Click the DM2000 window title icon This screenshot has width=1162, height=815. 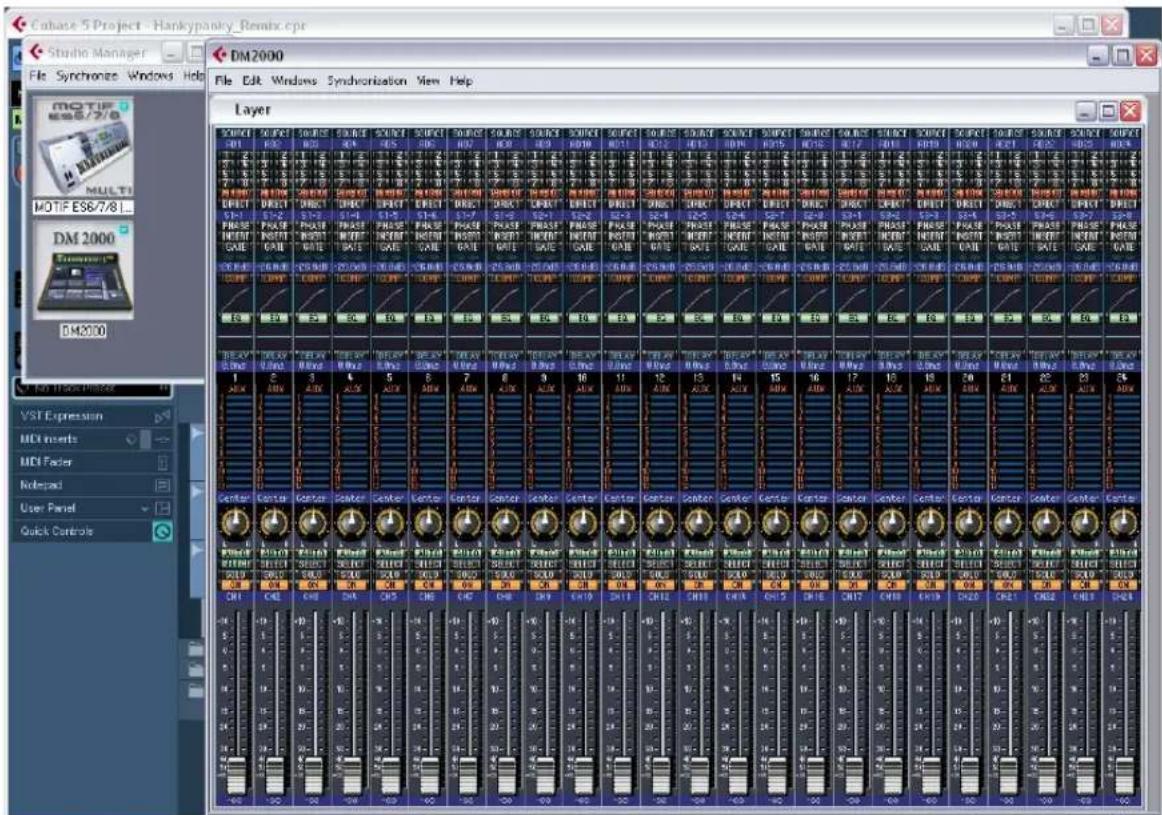220,55
